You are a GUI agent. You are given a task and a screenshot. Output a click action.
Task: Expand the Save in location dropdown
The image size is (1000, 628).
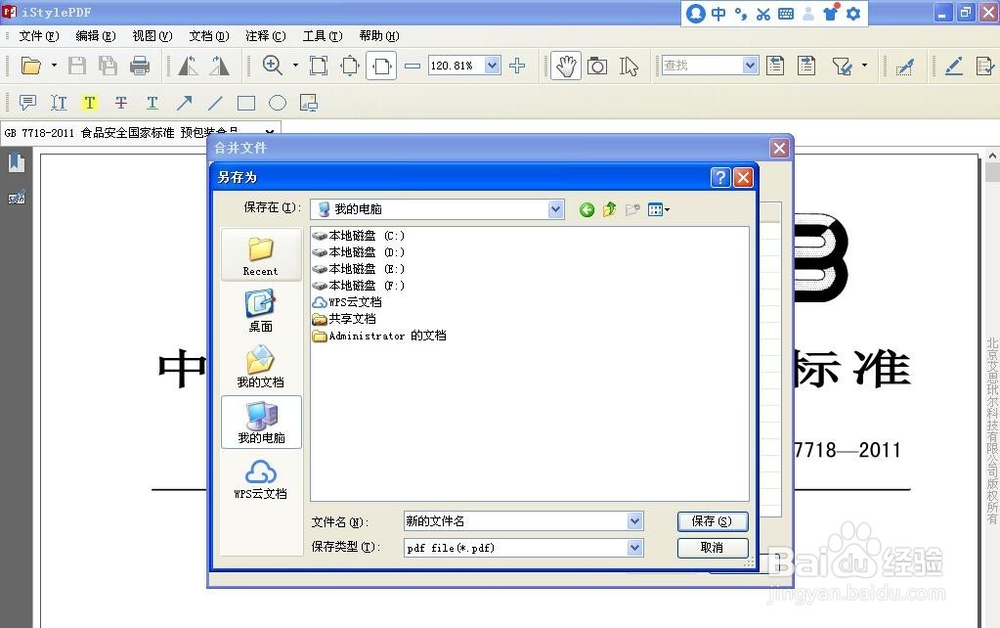[x=555, y=209]
